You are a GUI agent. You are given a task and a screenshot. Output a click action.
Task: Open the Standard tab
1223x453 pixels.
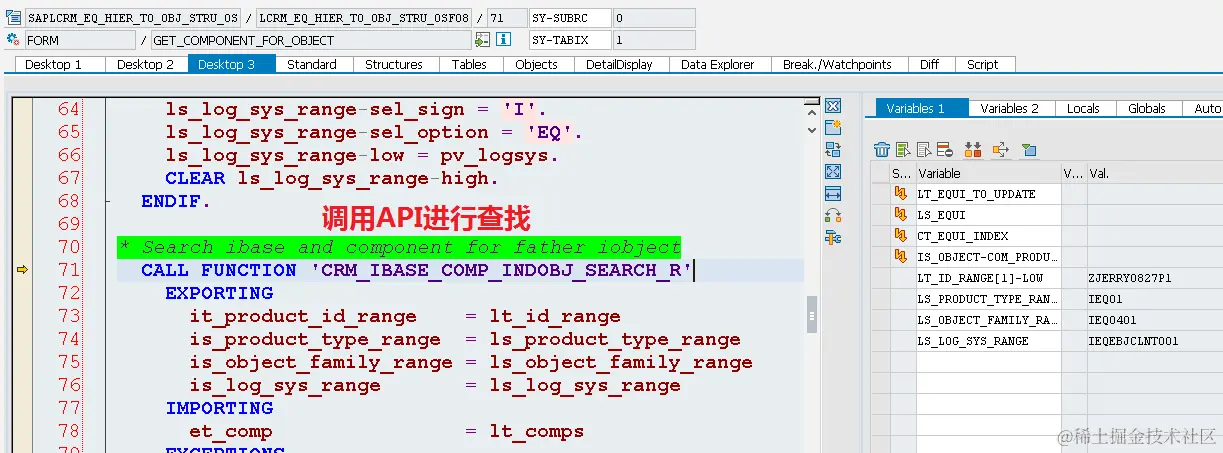pyautogui.click(x=312, y=64)
